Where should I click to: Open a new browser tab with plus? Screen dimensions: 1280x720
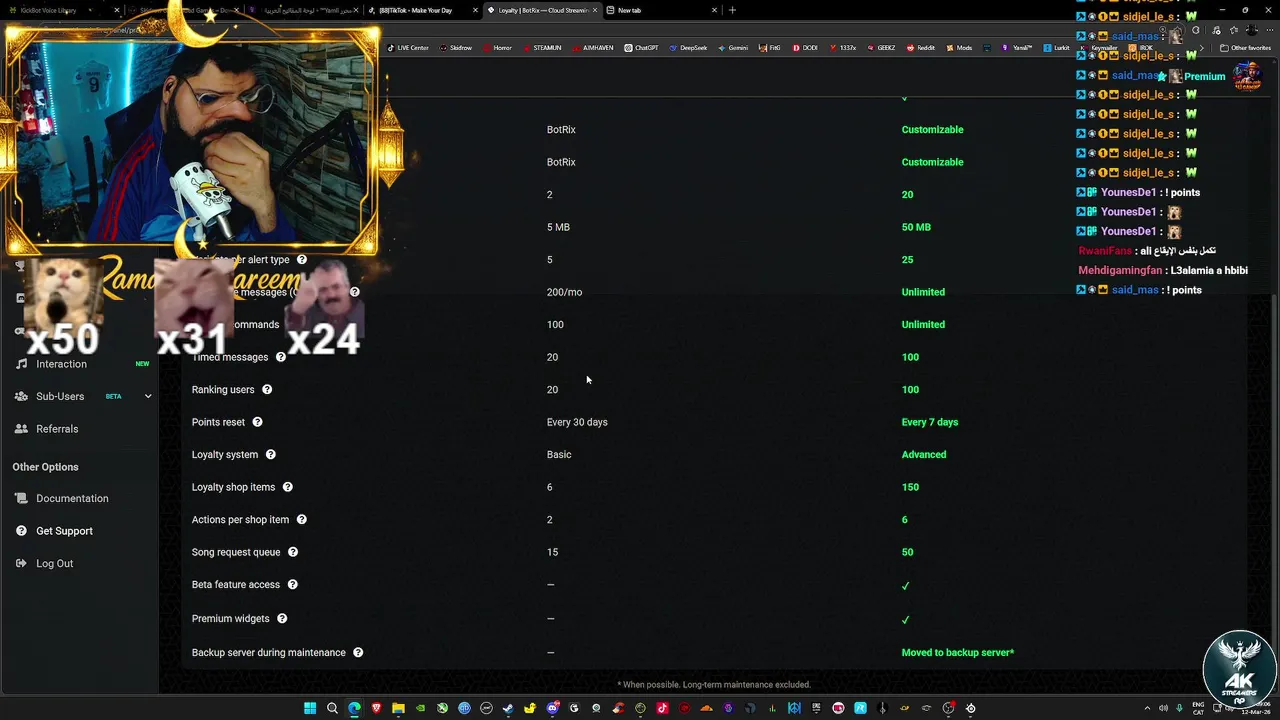tap(732, 10)
